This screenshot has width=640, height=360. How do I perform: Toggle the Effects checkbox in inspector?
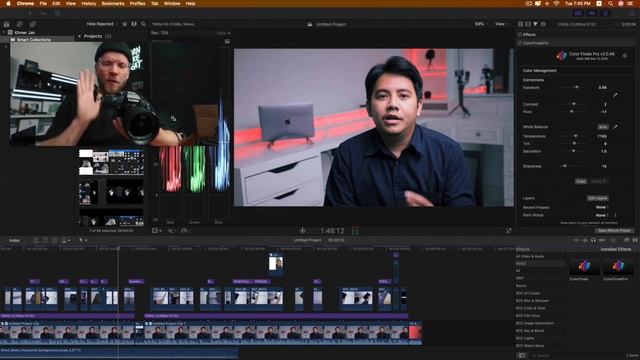click(x=520, y=35)
